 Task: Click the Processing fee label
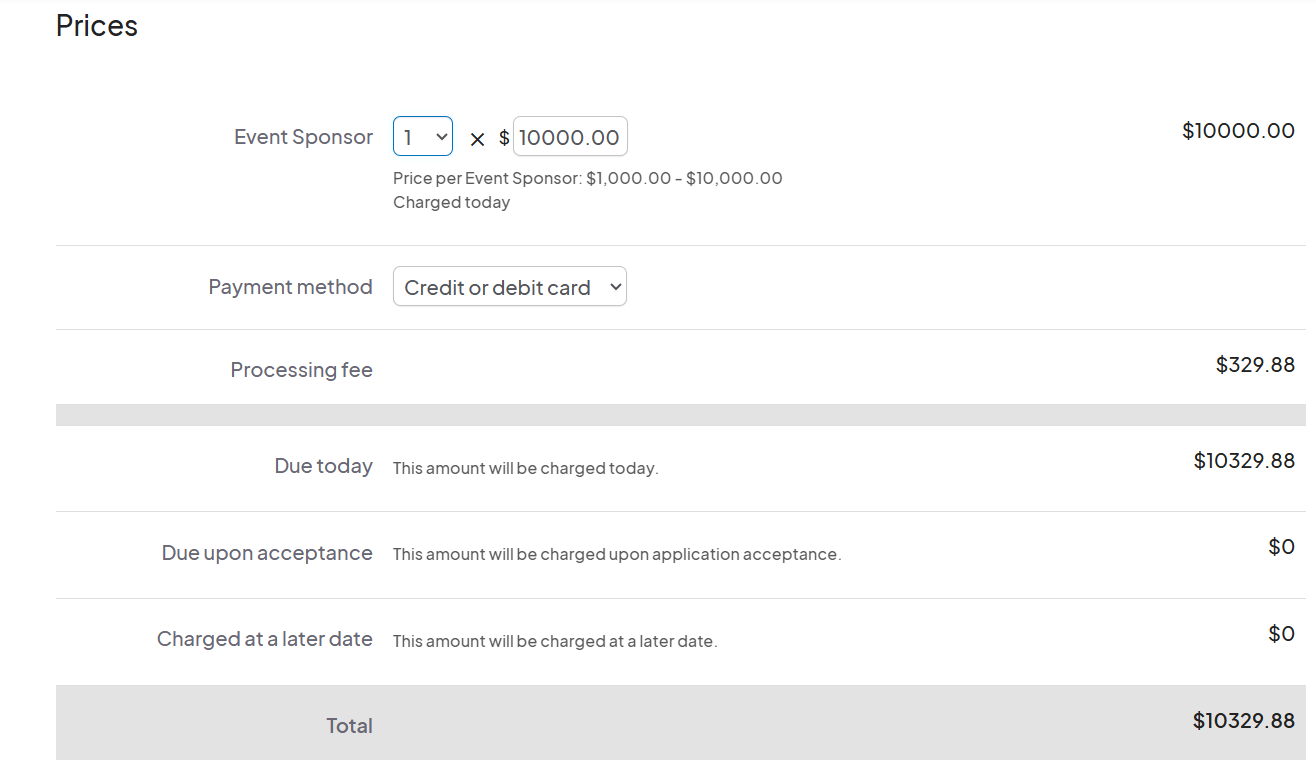[x=301, y=370]
